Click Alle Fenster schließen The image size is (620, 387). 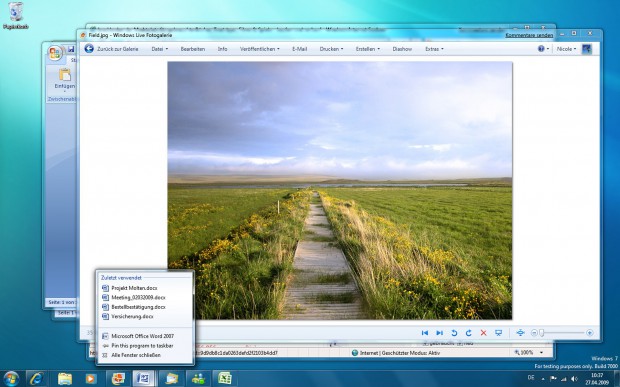(x=145, y=355)
